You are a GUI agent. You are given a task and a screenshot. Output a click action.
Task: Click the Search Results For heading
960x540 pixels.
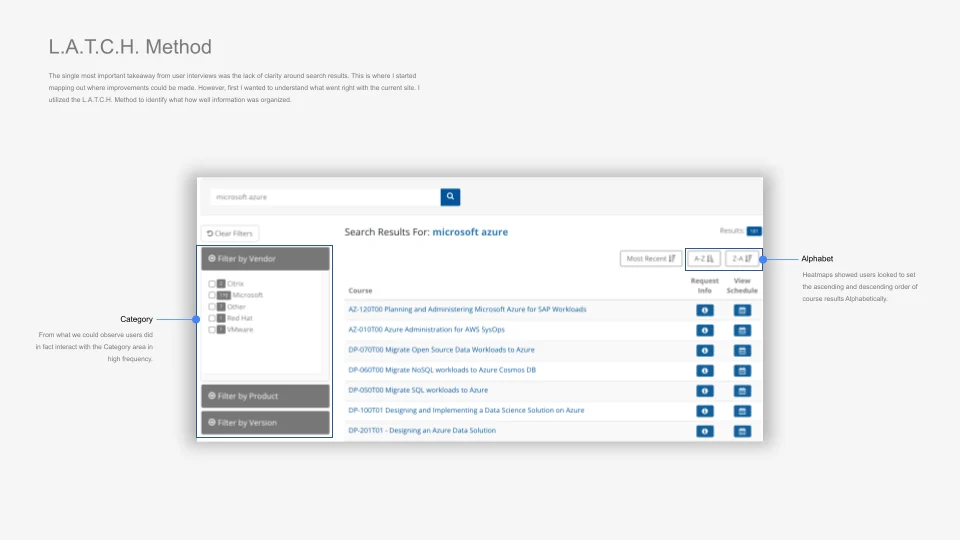(426, 232)
